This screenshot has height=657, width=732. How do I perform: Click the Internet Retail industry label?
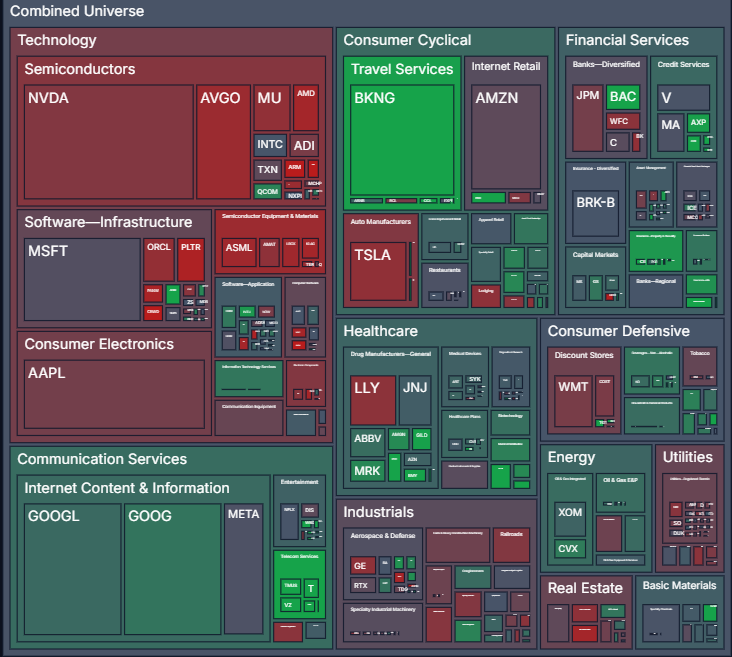[x=506, y=66]
